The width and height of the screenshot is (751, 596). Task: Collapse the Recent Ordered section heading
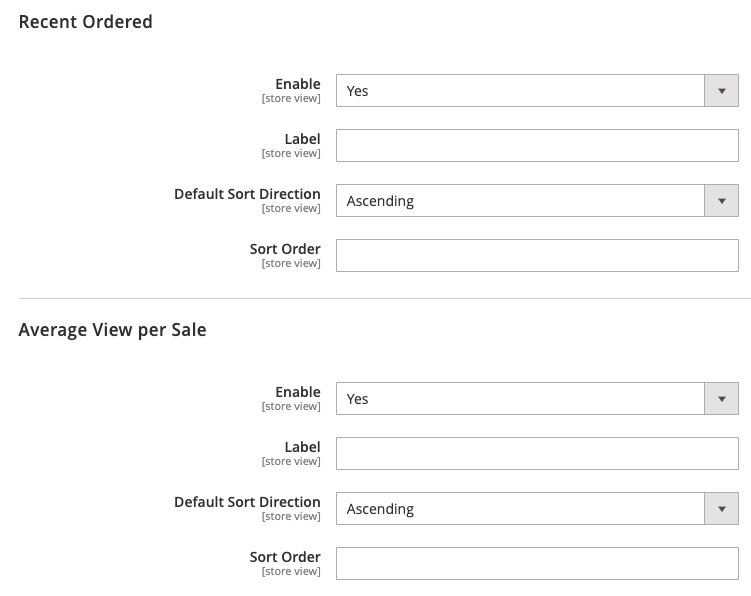(x=86, y=22)
